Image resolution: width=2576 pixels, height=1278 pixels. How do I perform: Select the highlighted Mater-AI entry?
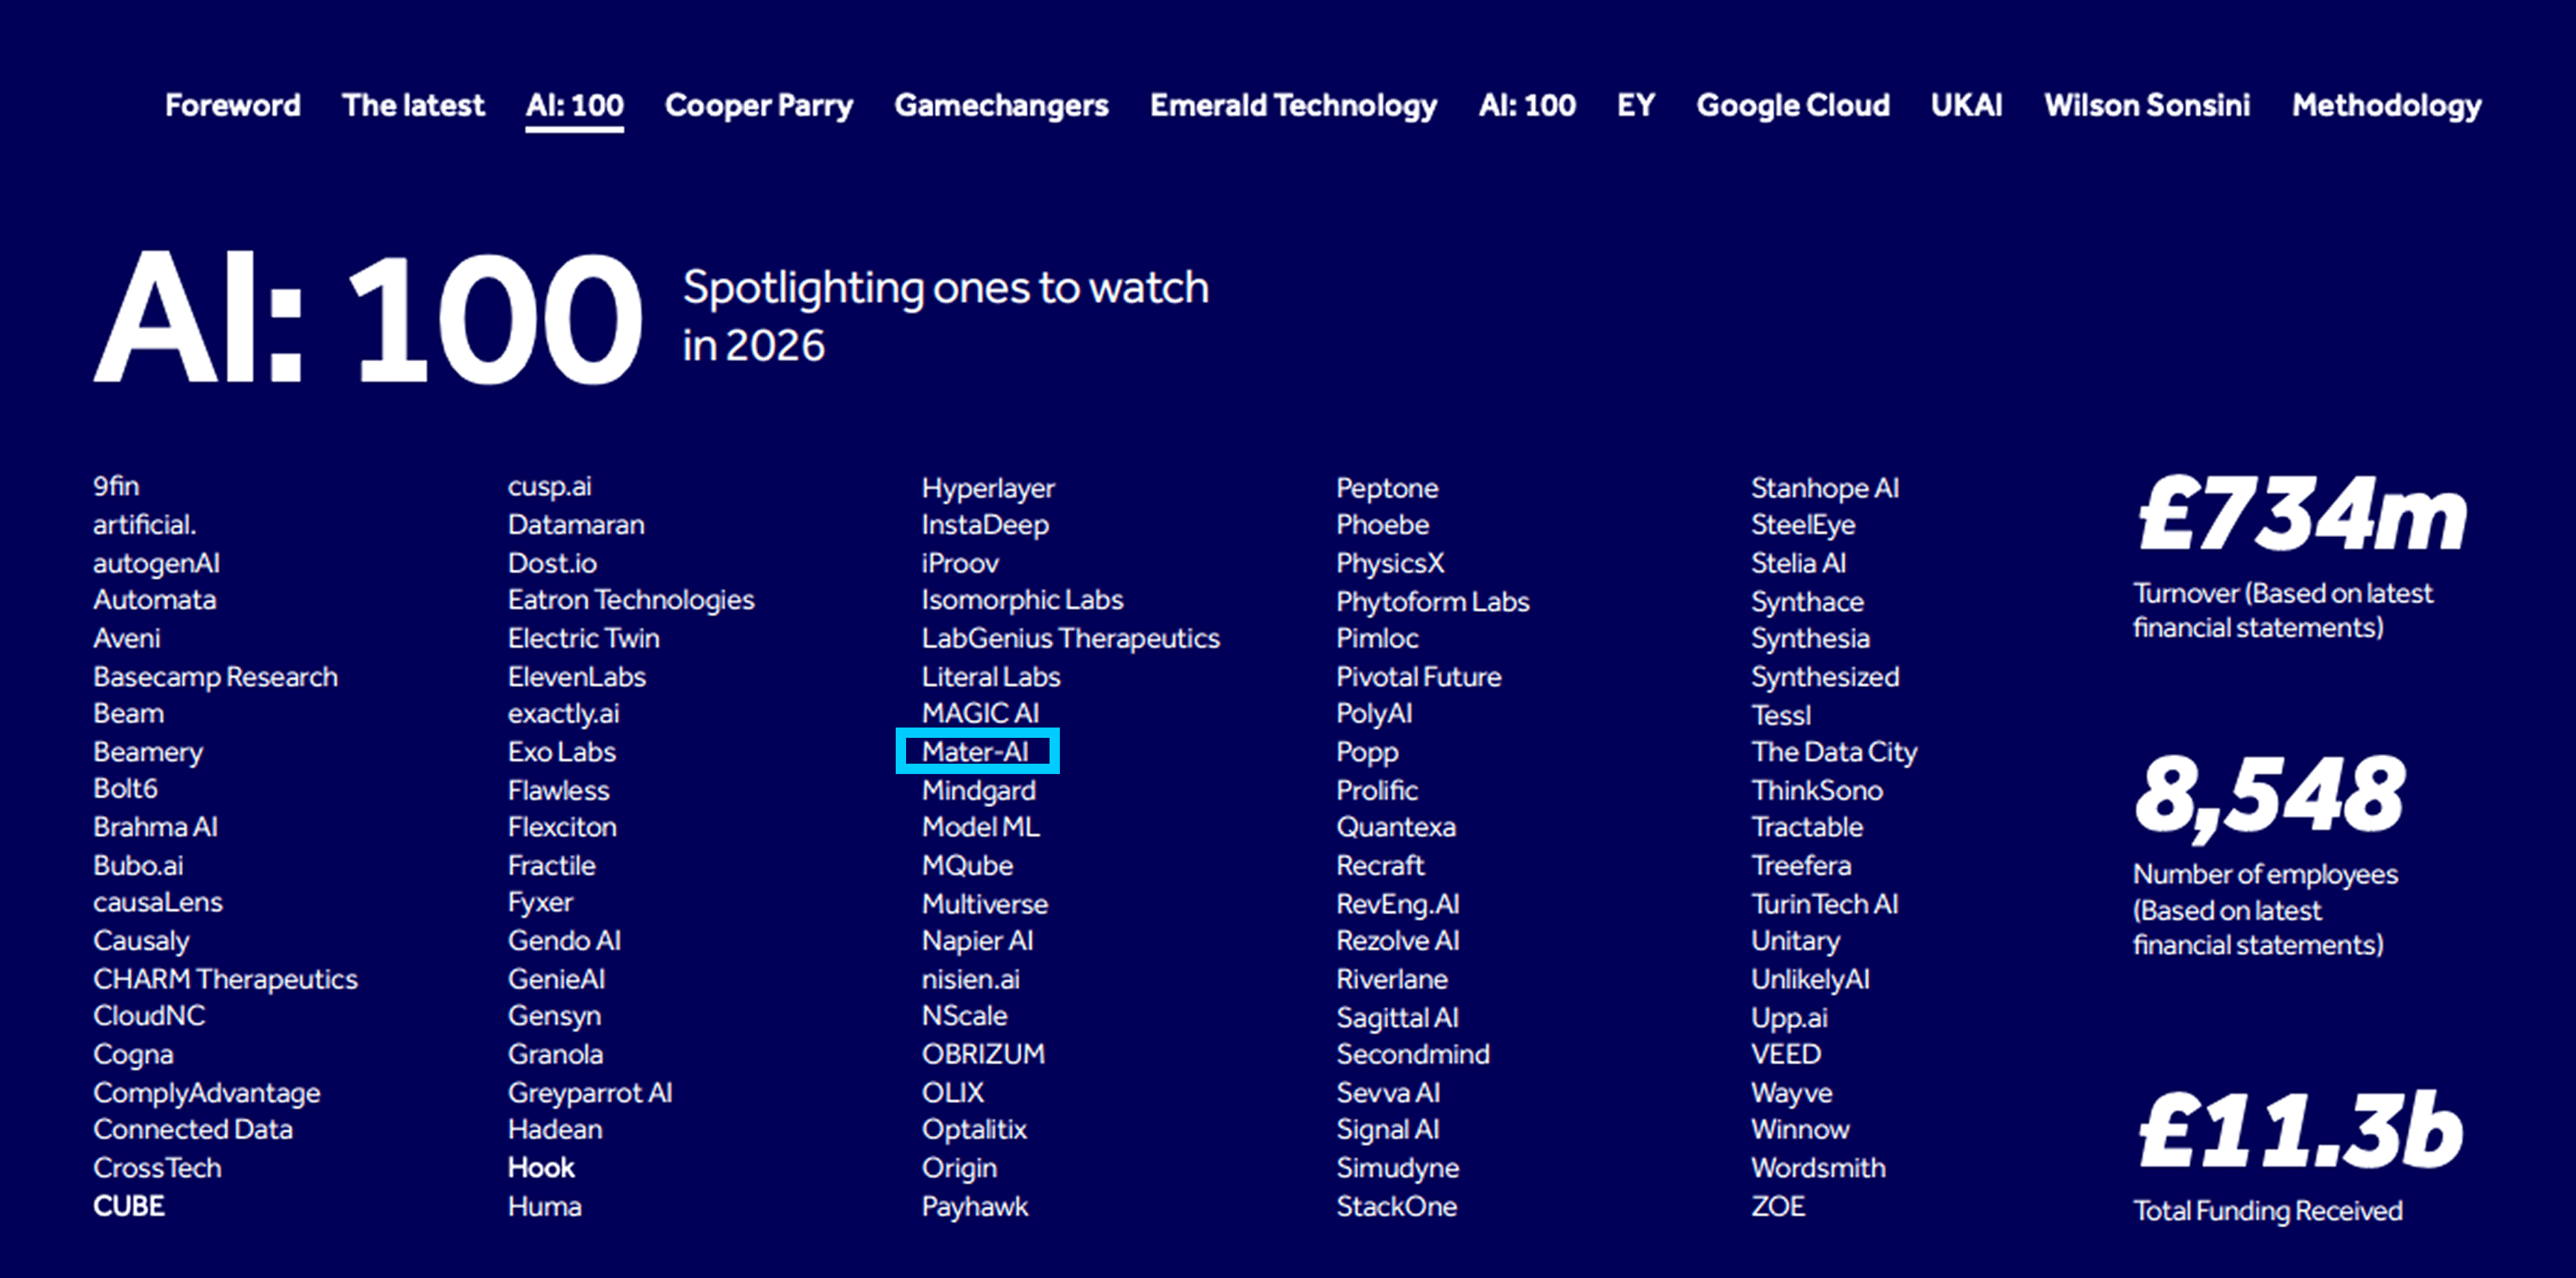[x=976, y=752]
